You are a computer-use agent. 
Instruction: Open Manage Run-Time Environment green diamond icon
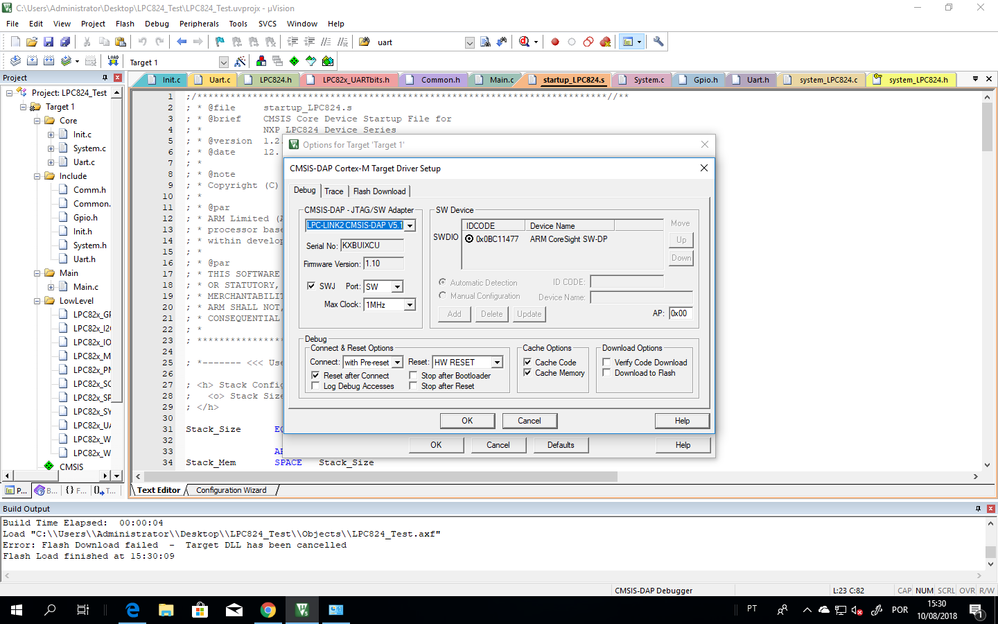(294, 61)
